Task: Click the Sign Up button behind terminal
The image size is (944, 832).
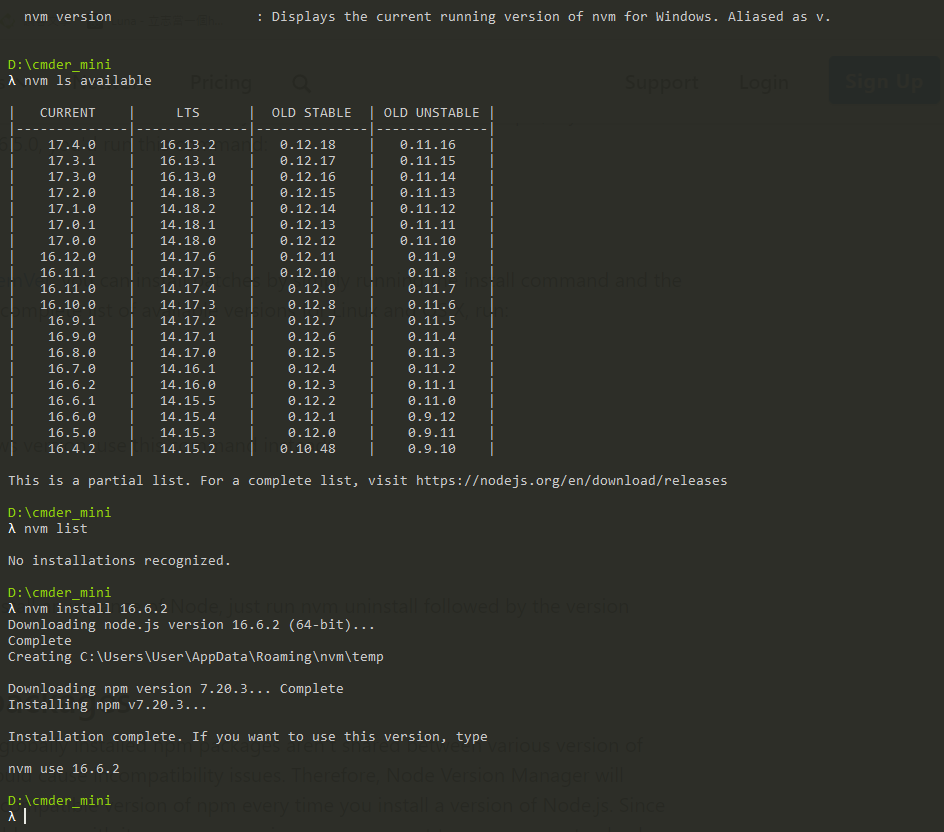Action: 884,82
